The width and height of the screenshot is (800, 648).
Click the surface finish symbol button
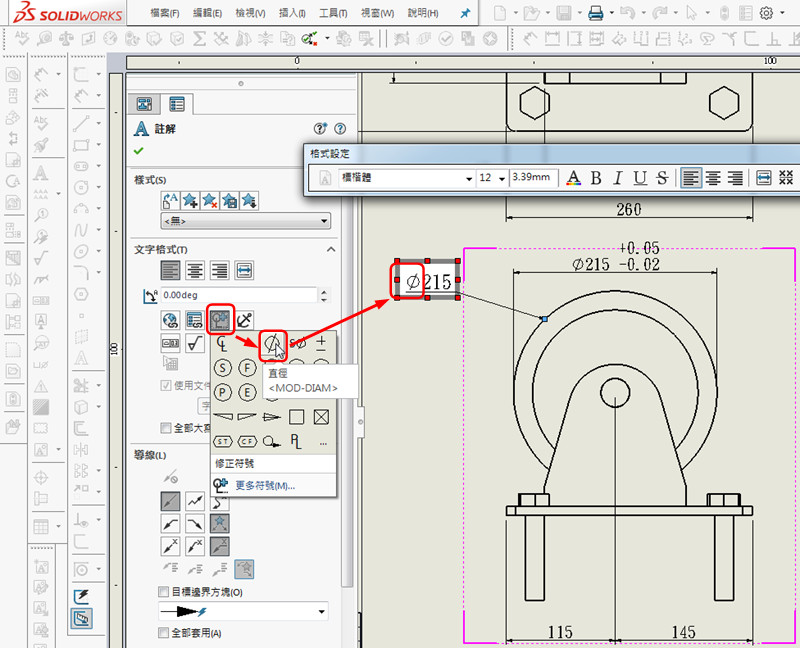[196, 344]
